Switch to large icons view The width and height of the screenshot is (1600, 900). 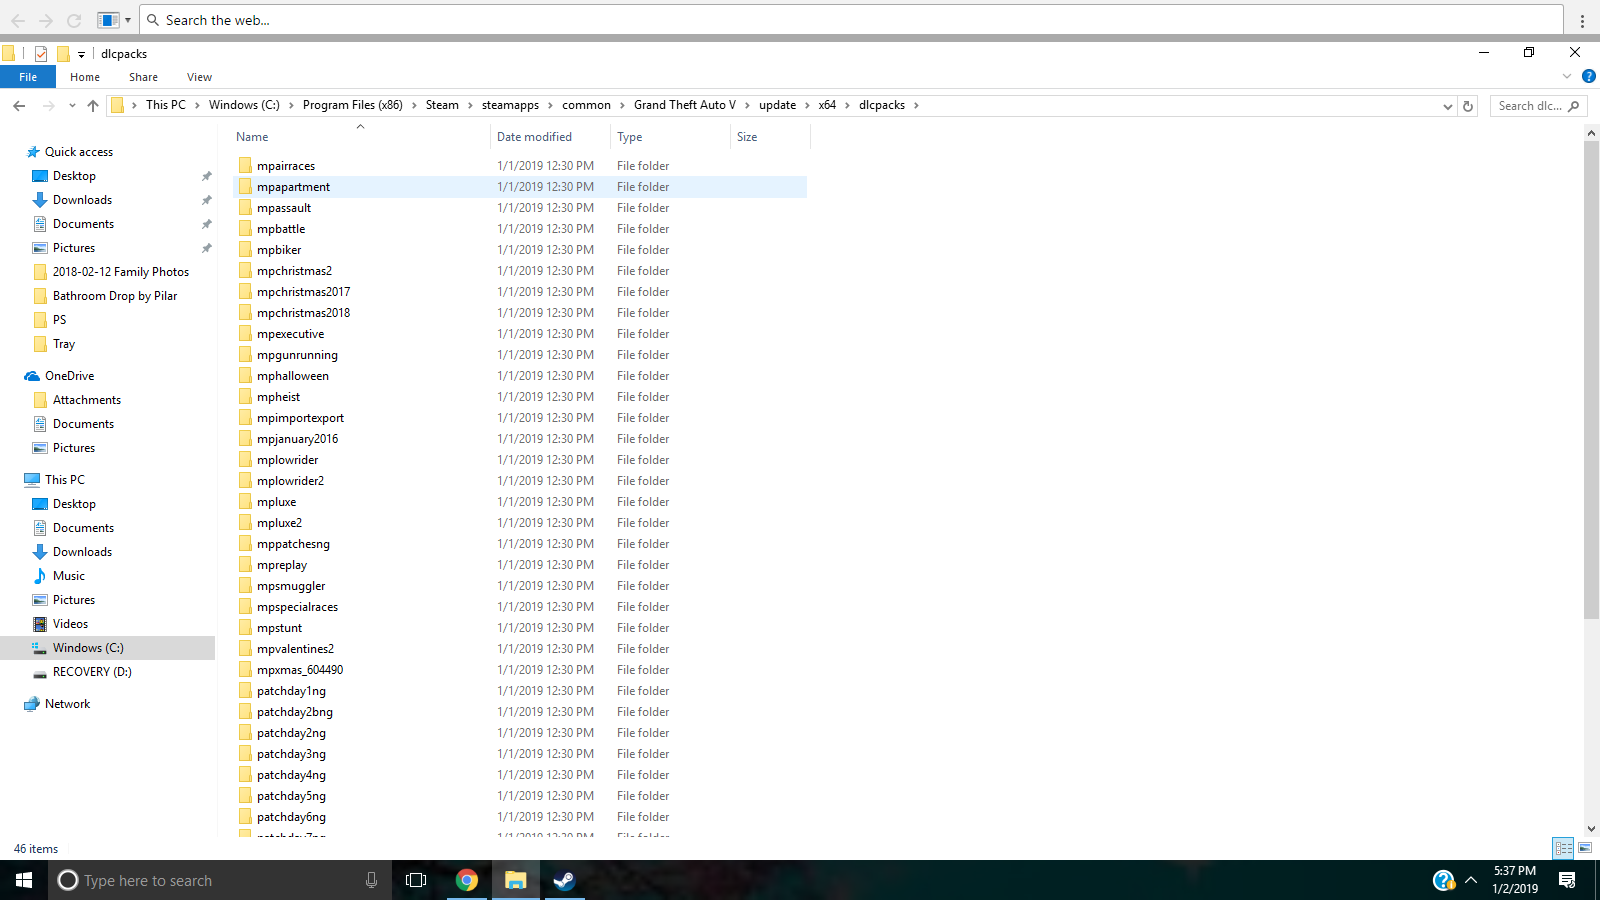click(x=1585, y=848)
